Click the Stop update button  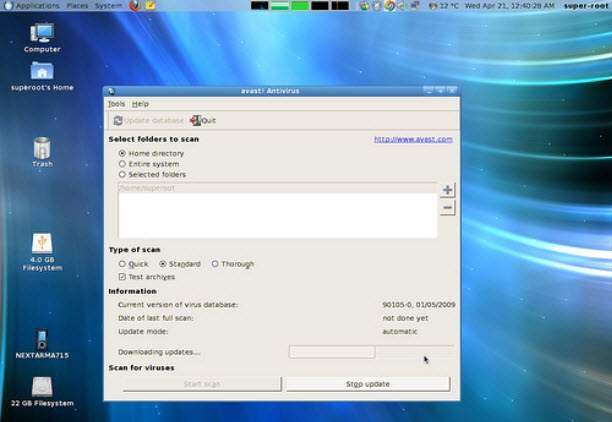[368, 384]
